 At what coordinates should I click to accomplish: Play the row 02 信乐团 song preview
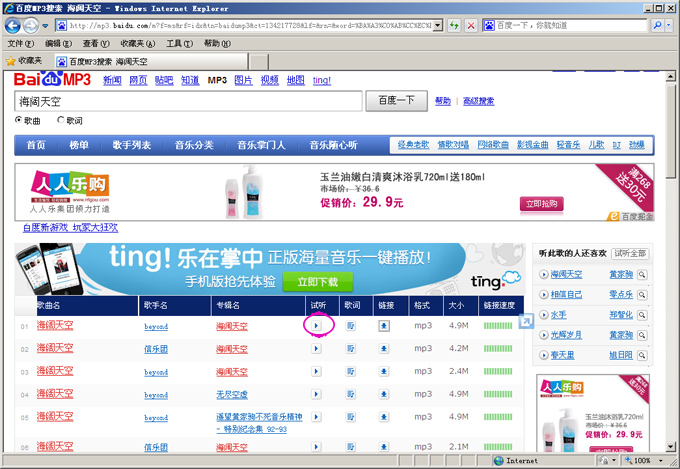point(316,348)
